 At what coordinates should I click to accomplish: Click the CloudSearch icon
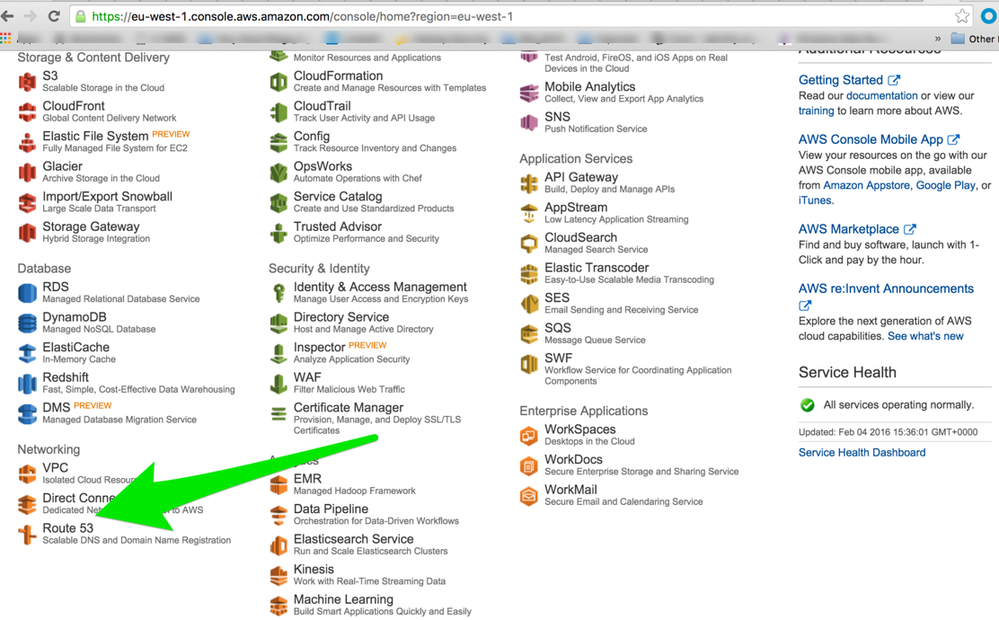pyautogui.click(x=529, y=243)
